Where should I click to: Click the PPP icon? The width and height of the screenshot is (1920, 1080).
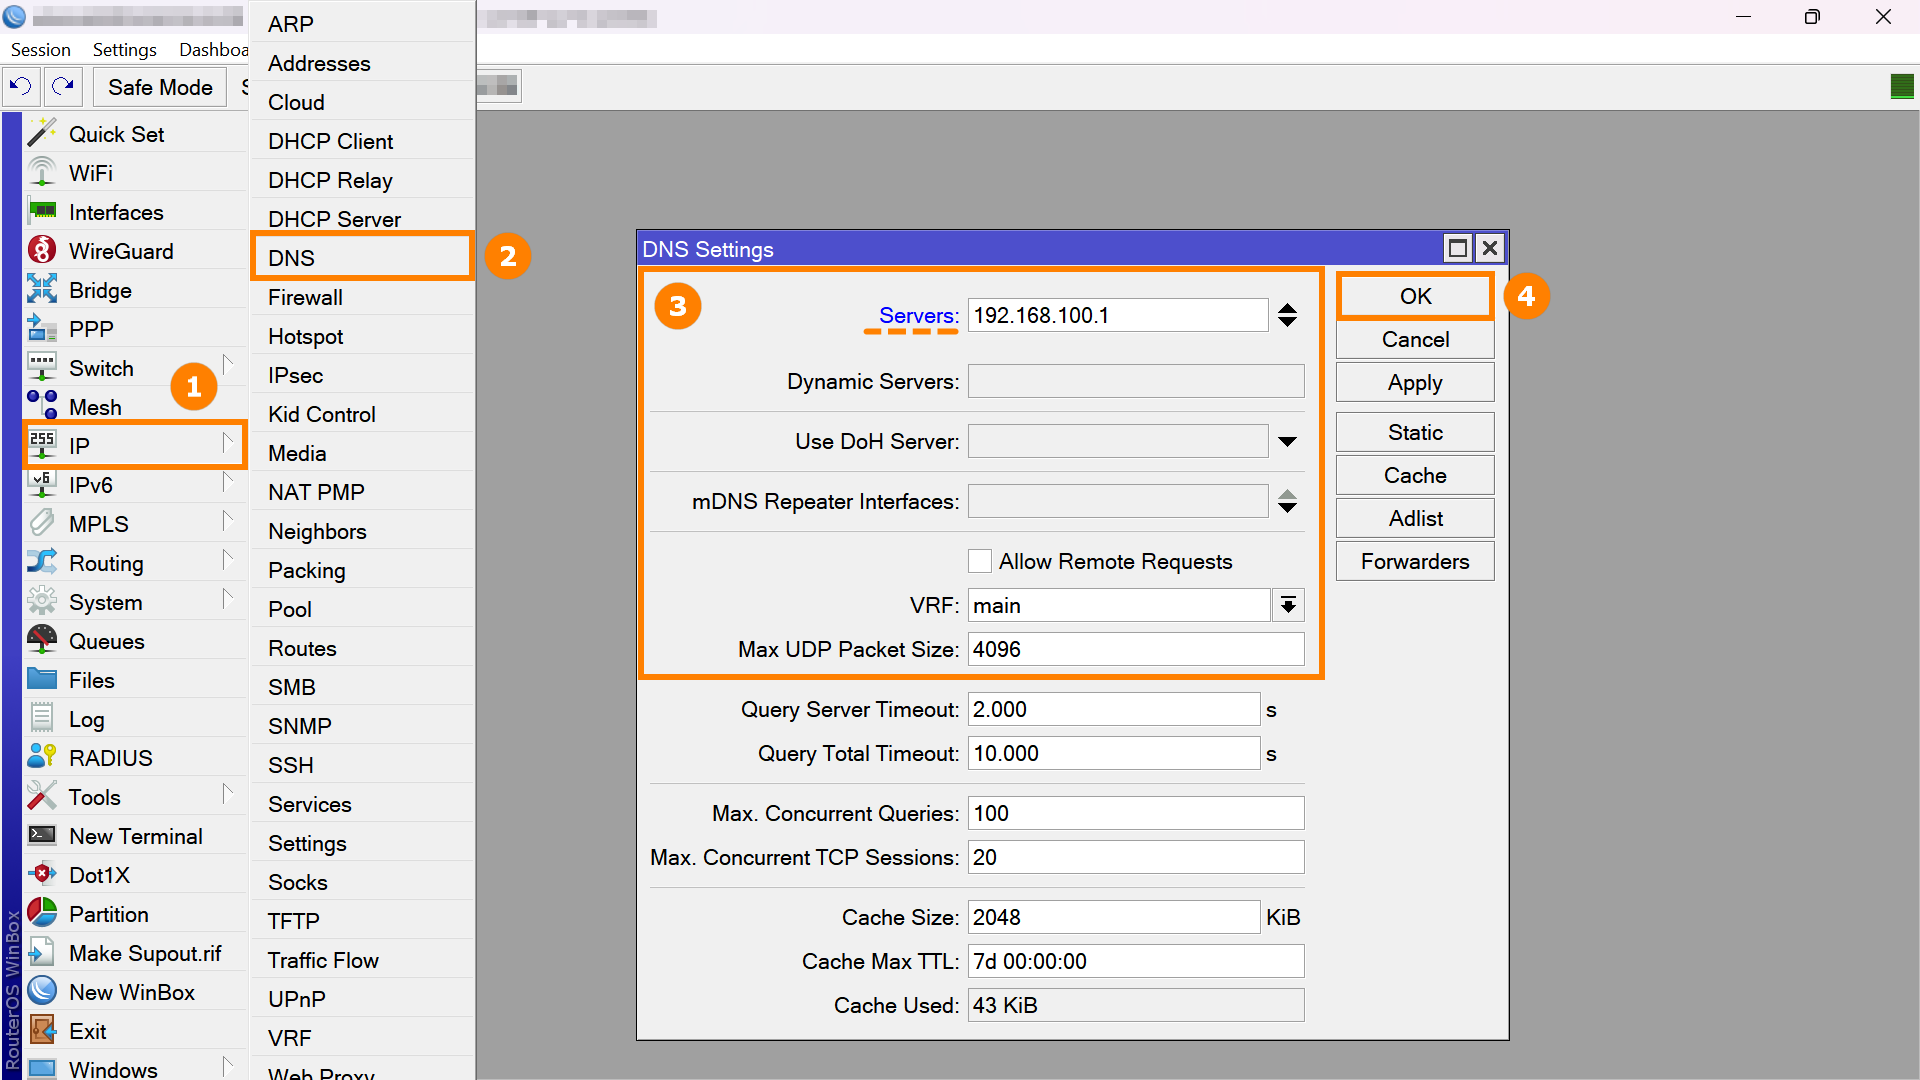(42, 329)
